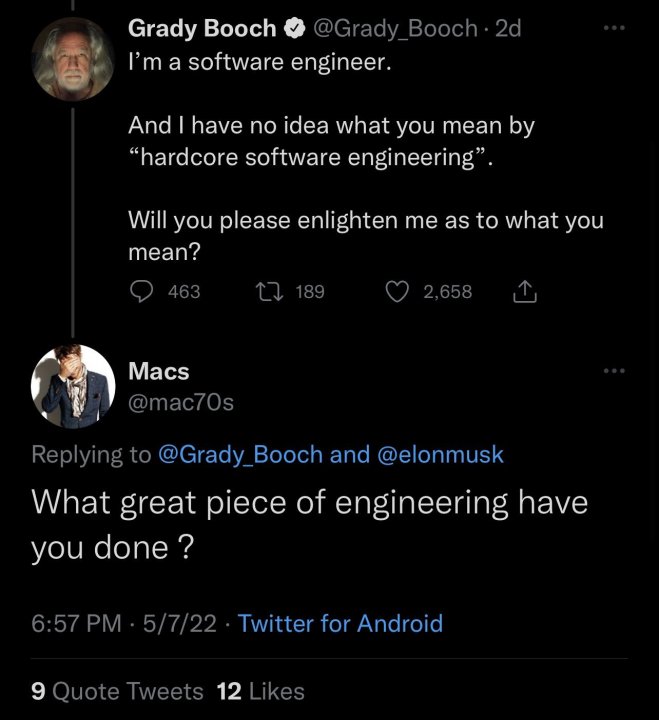Open the three-dot menu on Grady's tweet
This screenshot has width=659, height=720.
pos(614,28)
